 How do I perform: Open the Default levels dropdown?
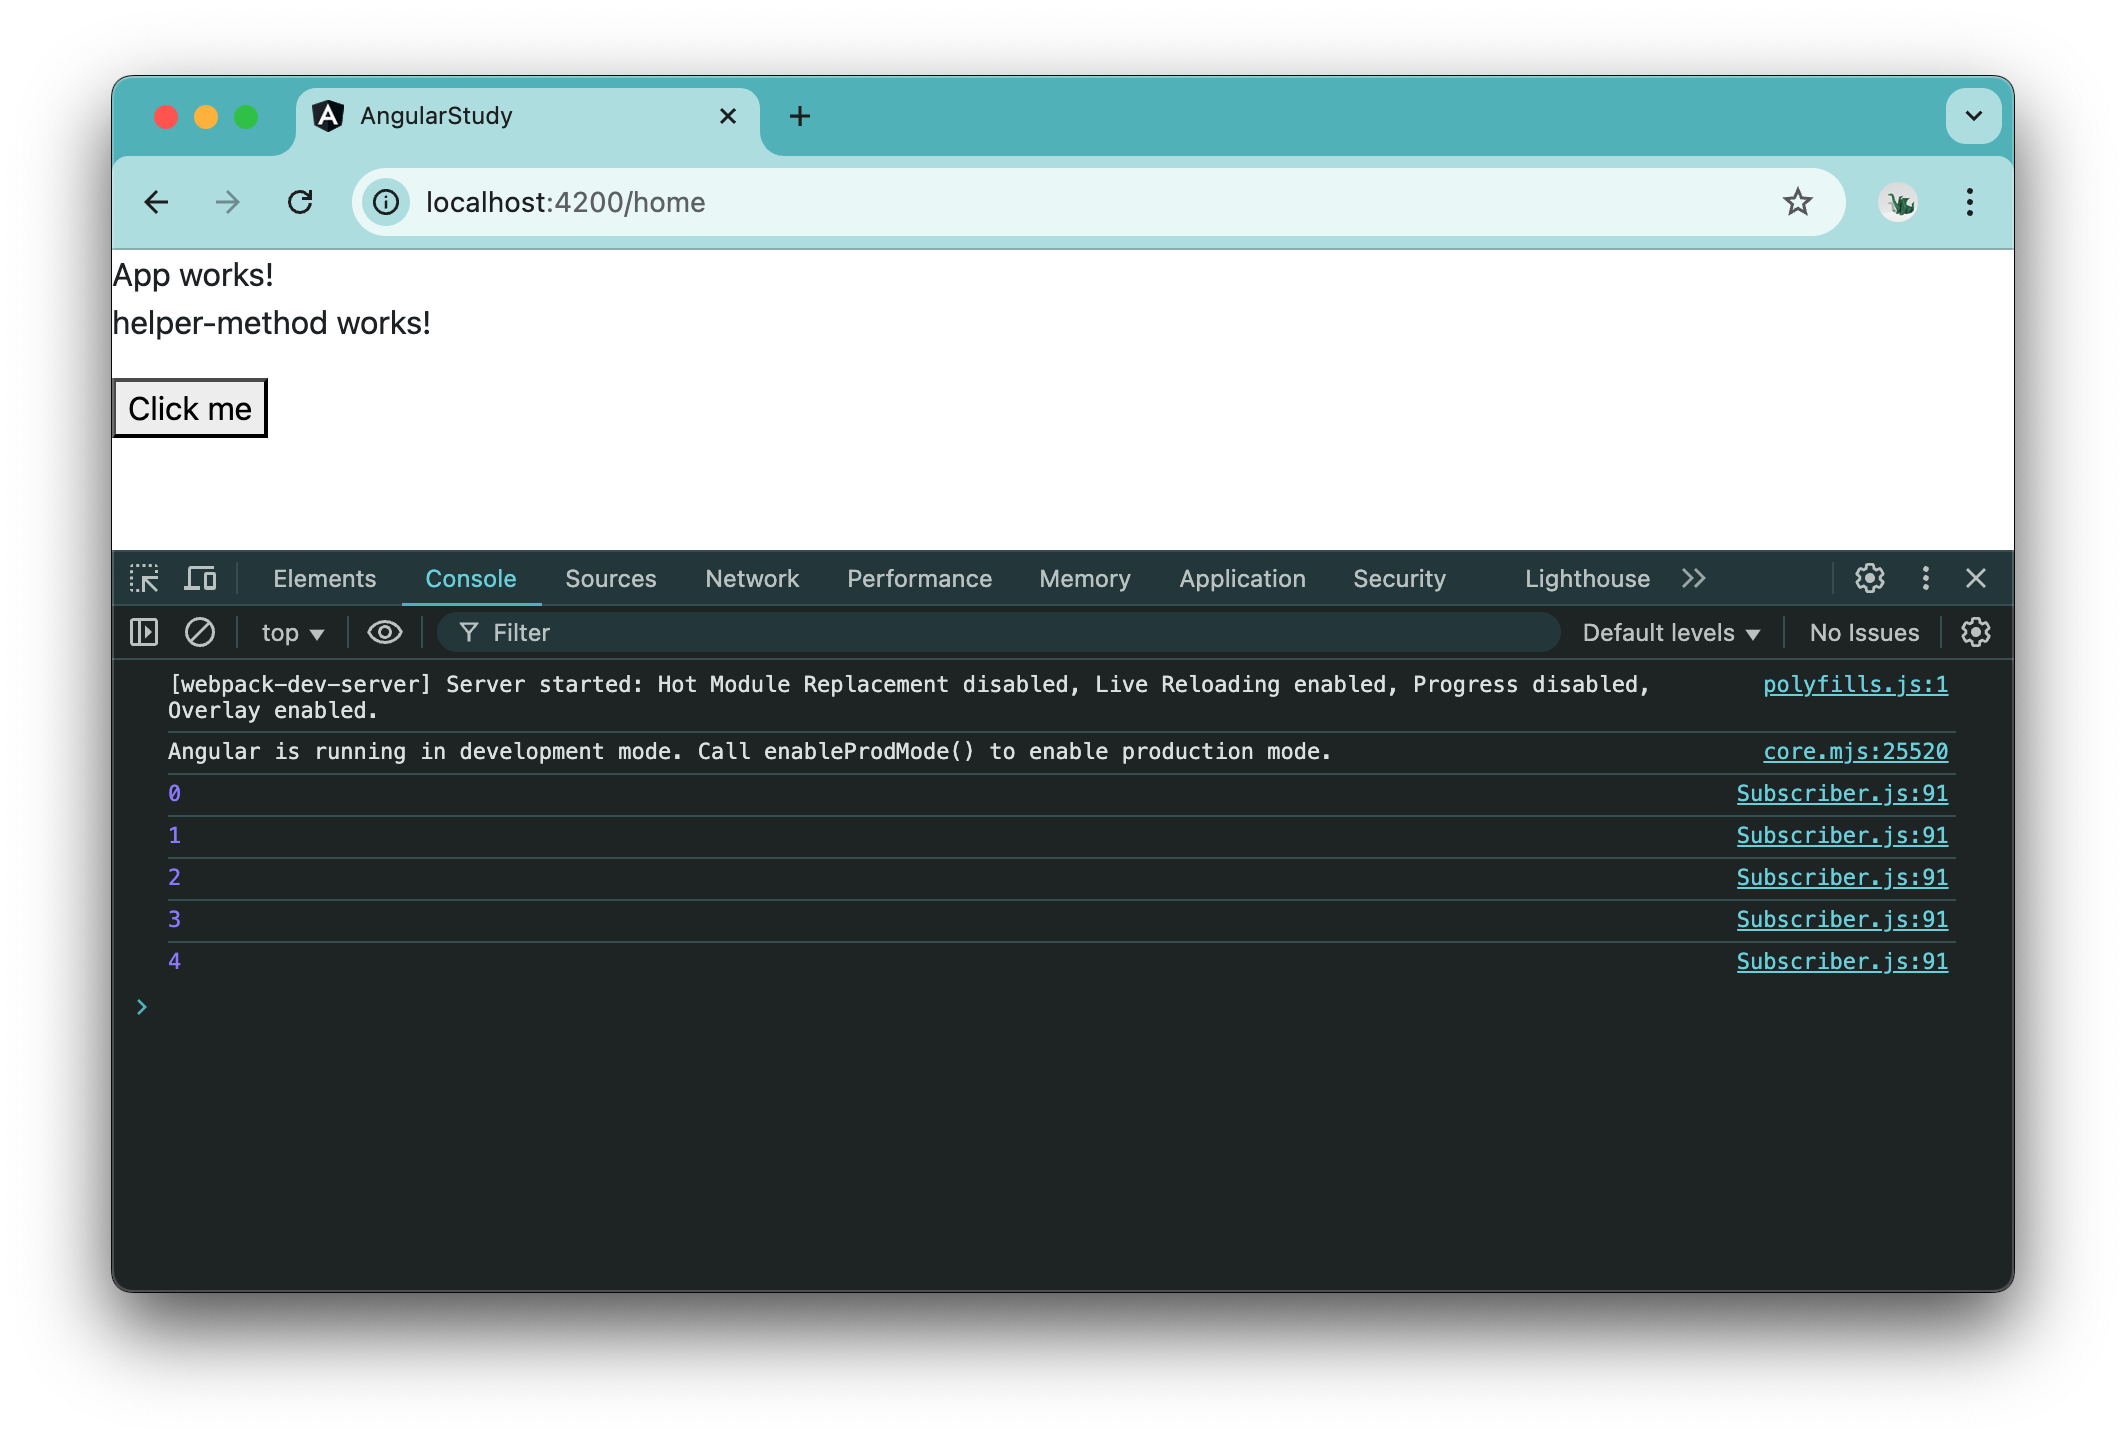click(x=1670, y=632)
